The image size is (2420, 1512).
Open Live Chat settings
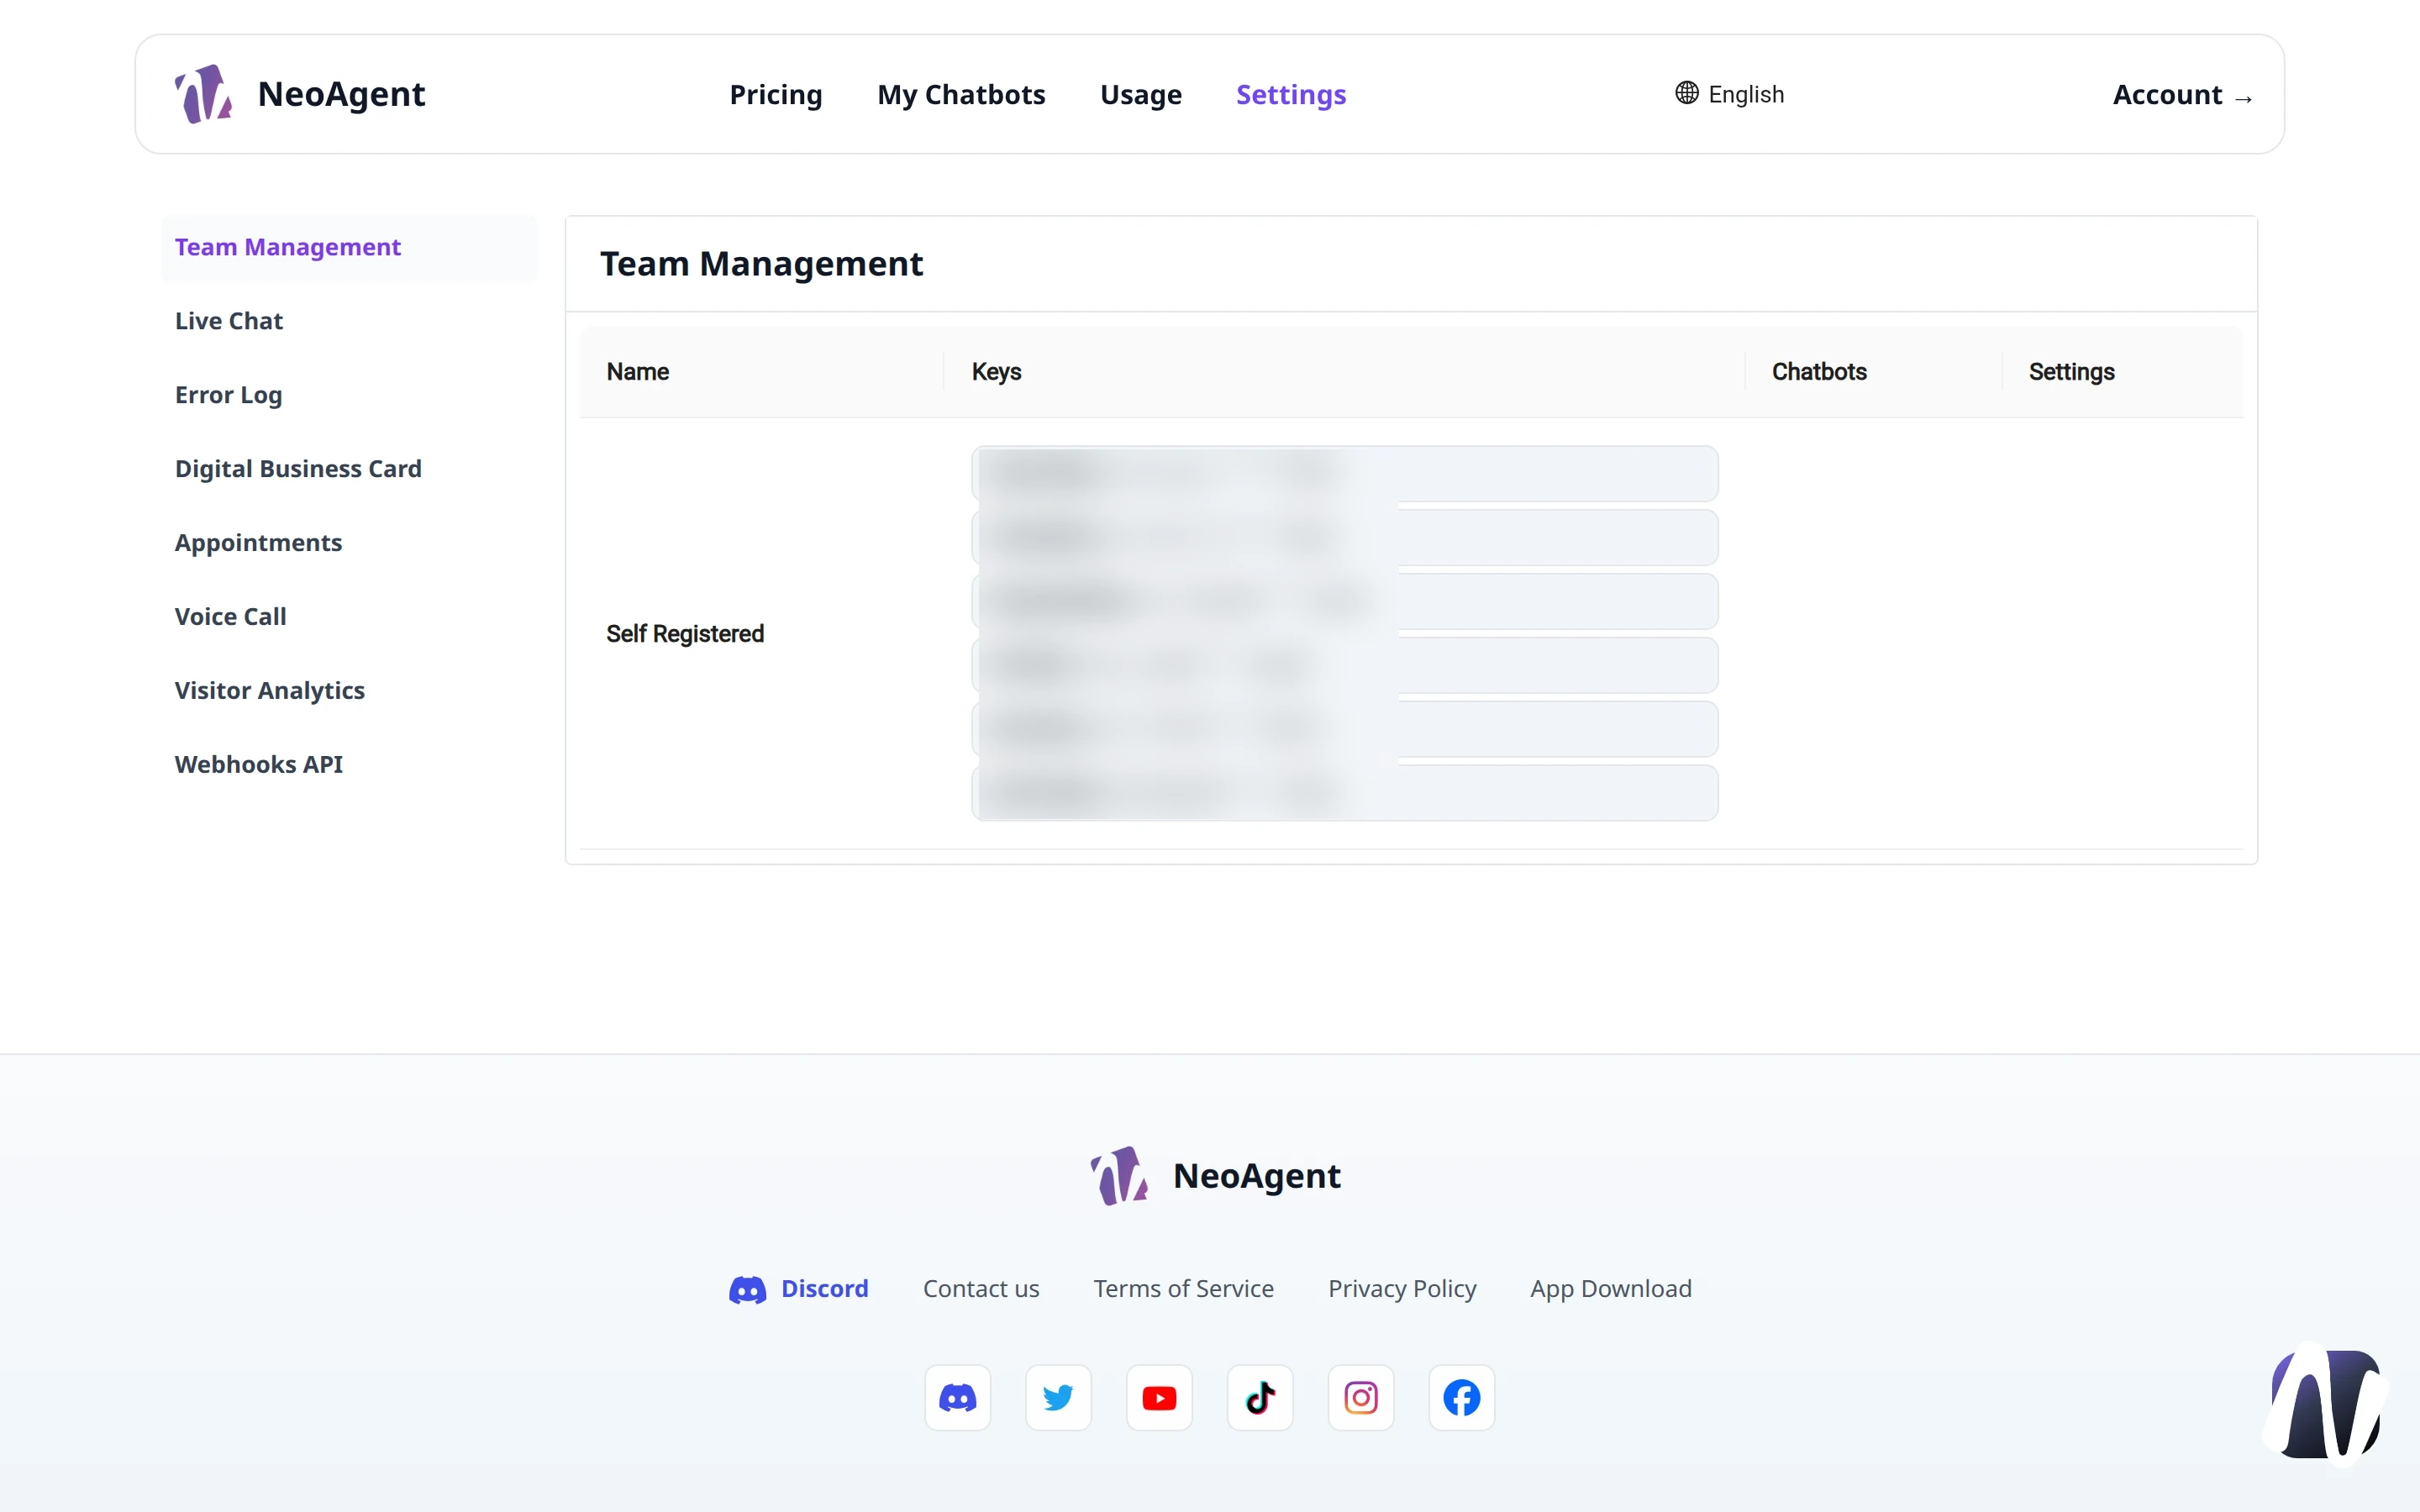tap(228, 321)
